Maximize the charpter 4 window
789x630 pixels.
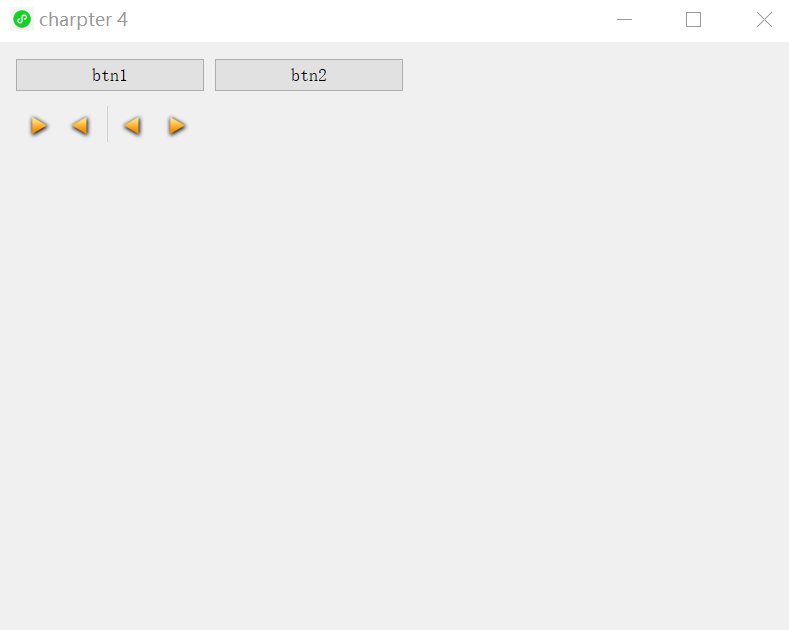click(x=693, y=20)
